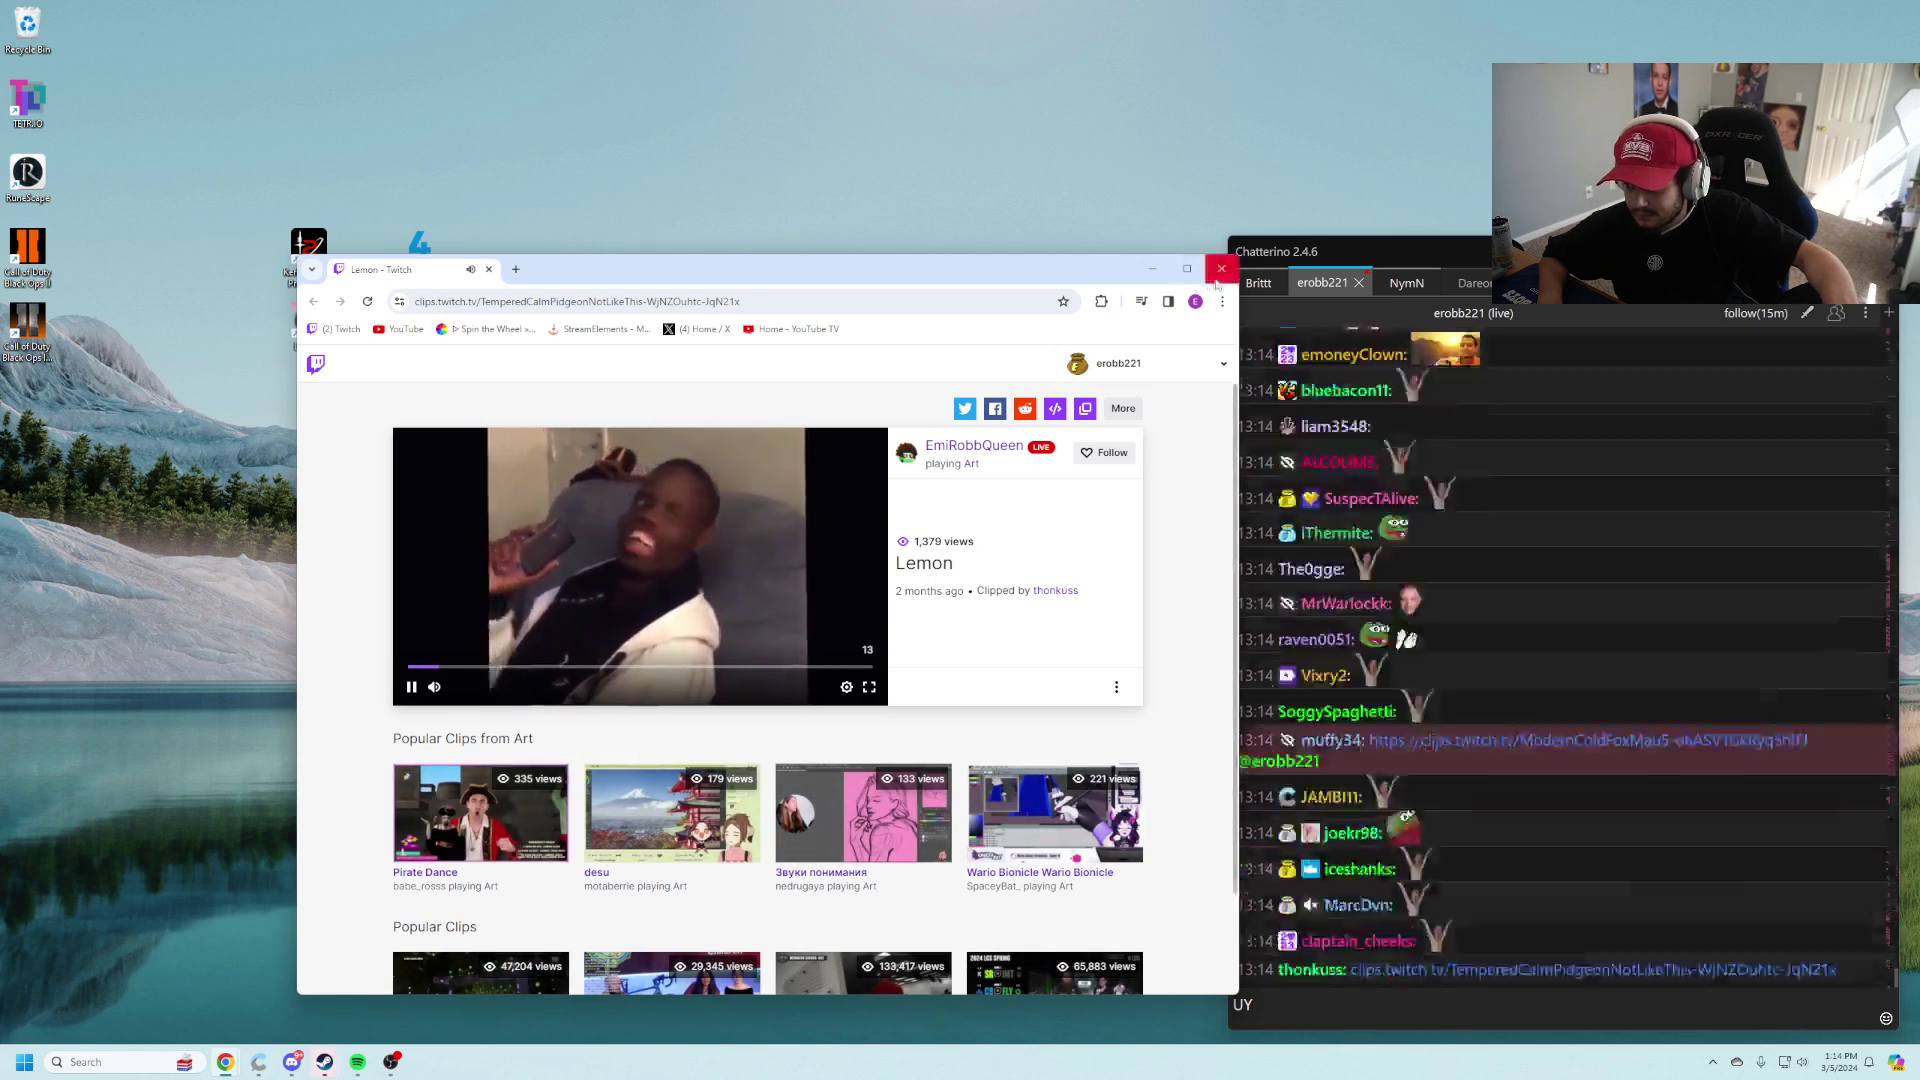The height and width of the screenshot is (1080, 1920).
Task: Open More sharing options
Action: tap(1122, 408)
